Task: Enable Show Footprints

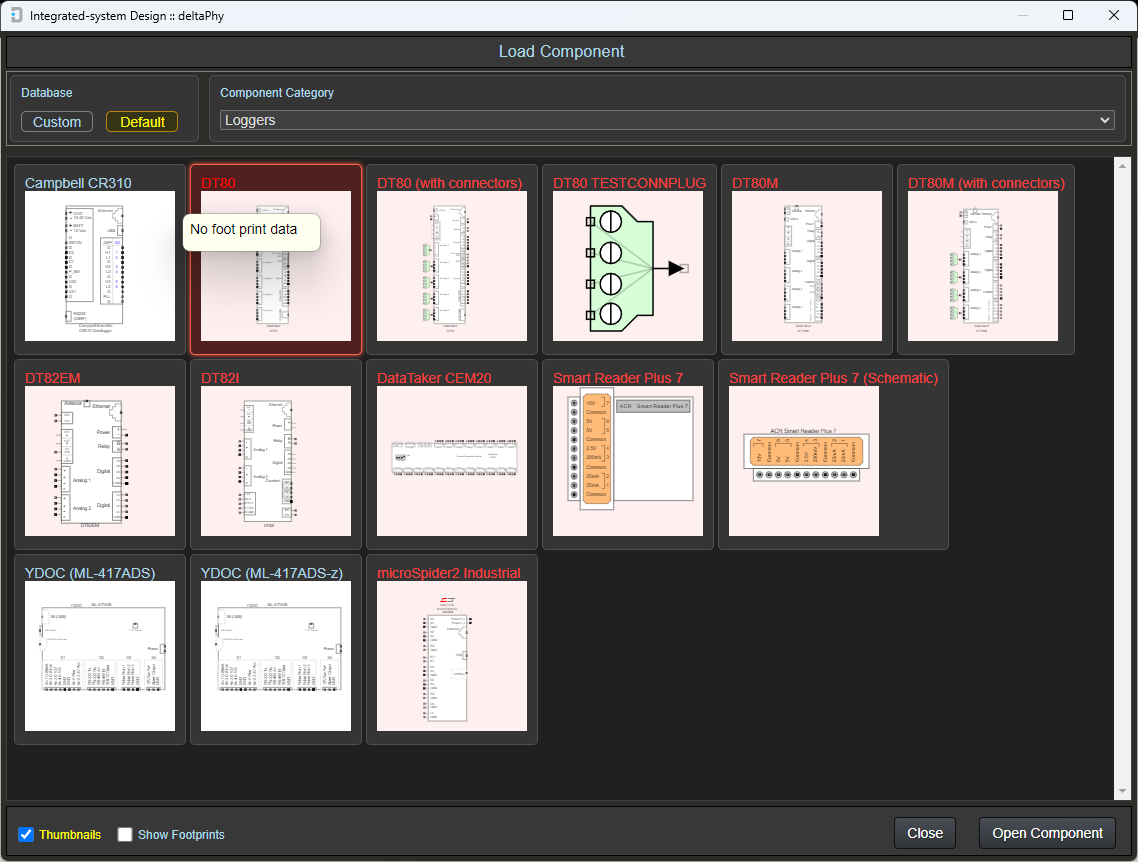Action: point(124,834)
